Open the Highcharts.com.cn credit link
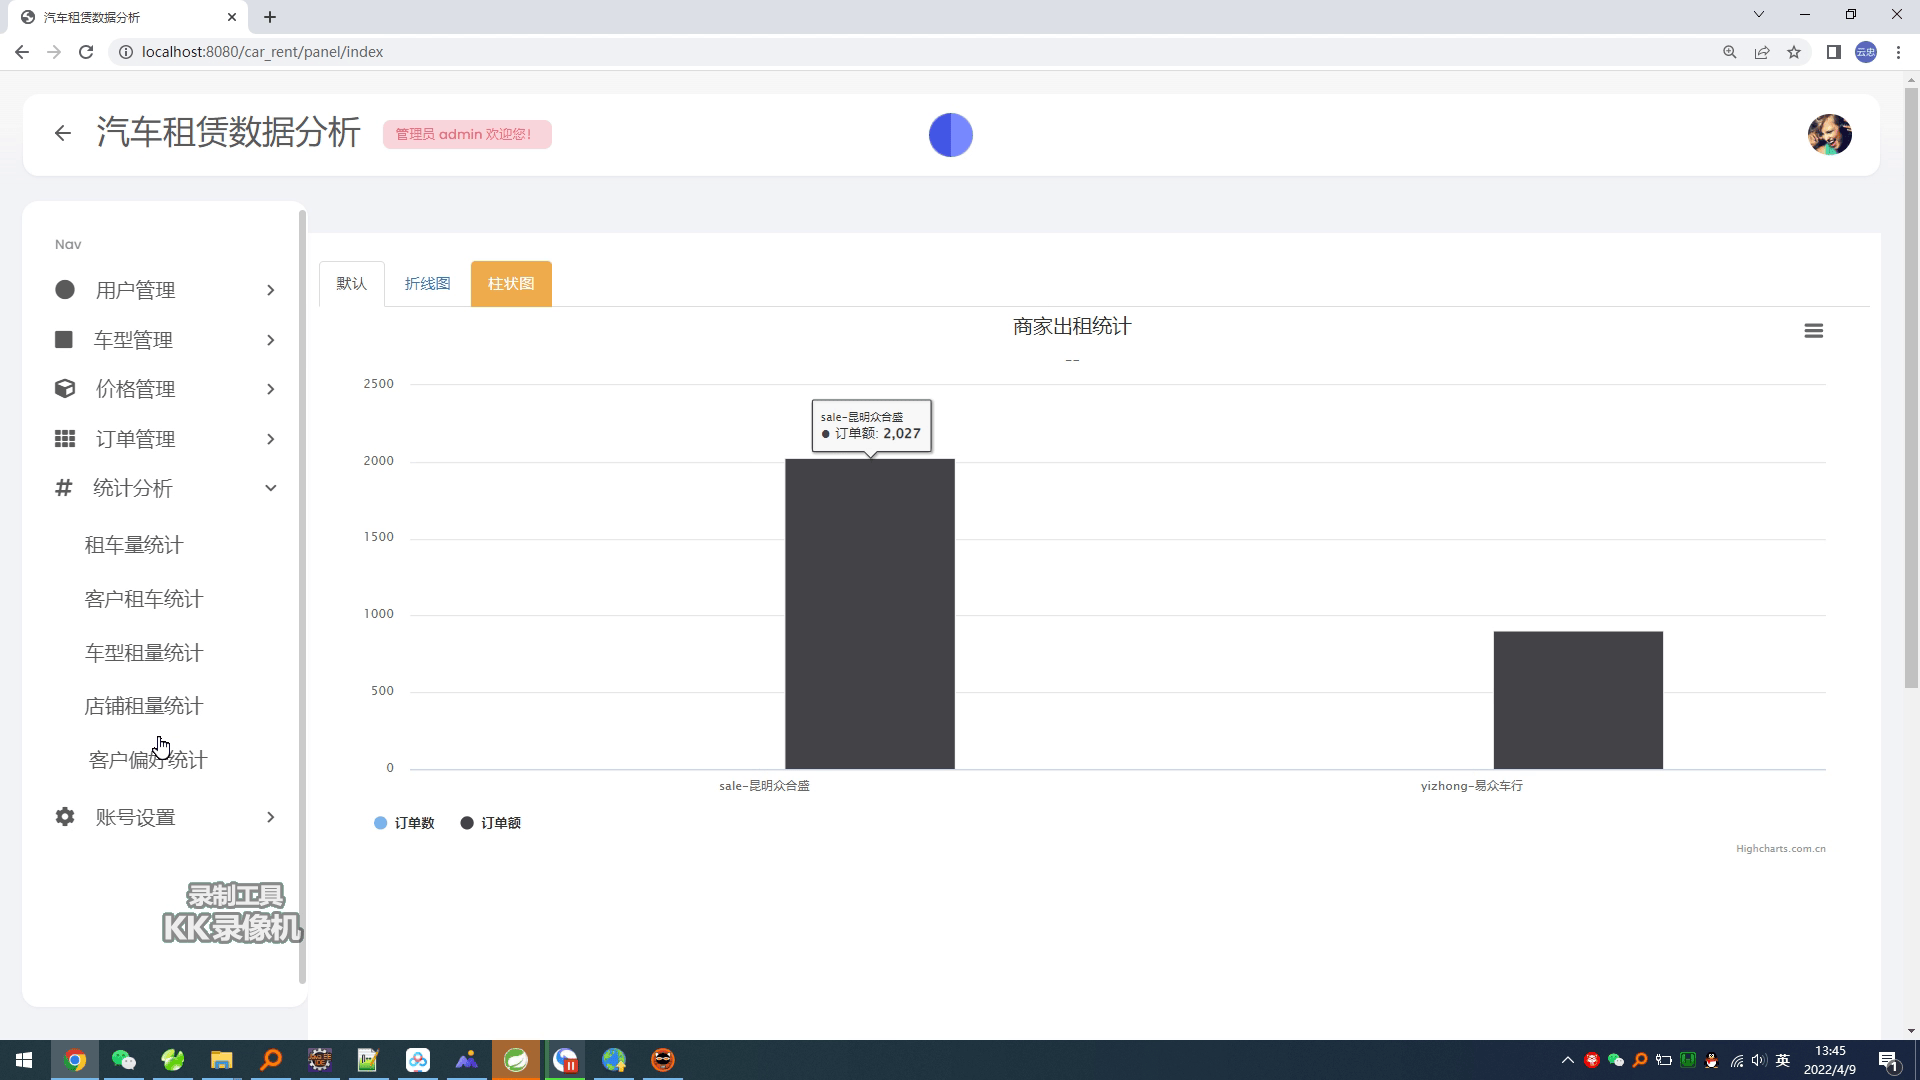This screenshot has width=1920, height=1080. (x=1780, y=849)
